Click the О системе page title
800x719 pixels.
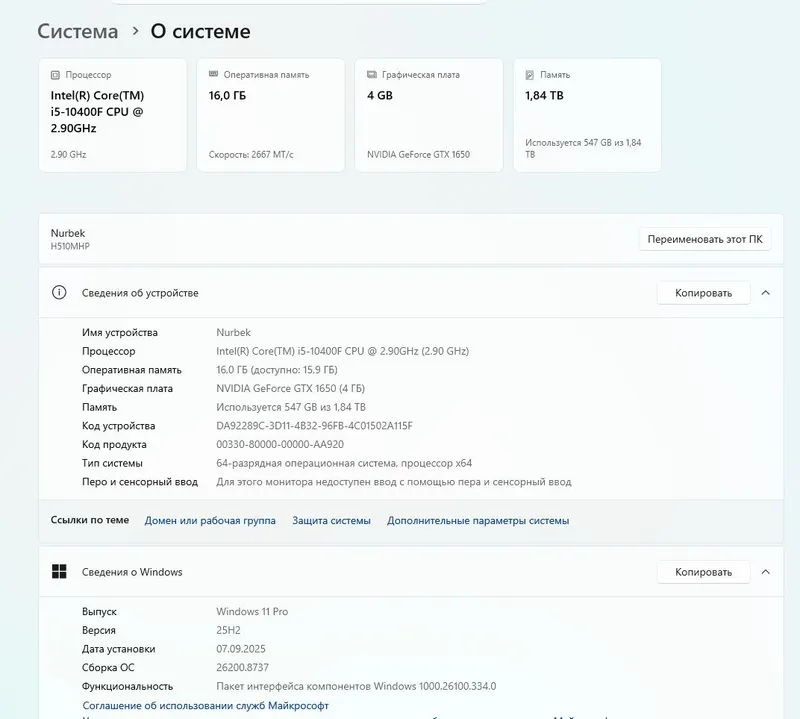click(201, 32)
